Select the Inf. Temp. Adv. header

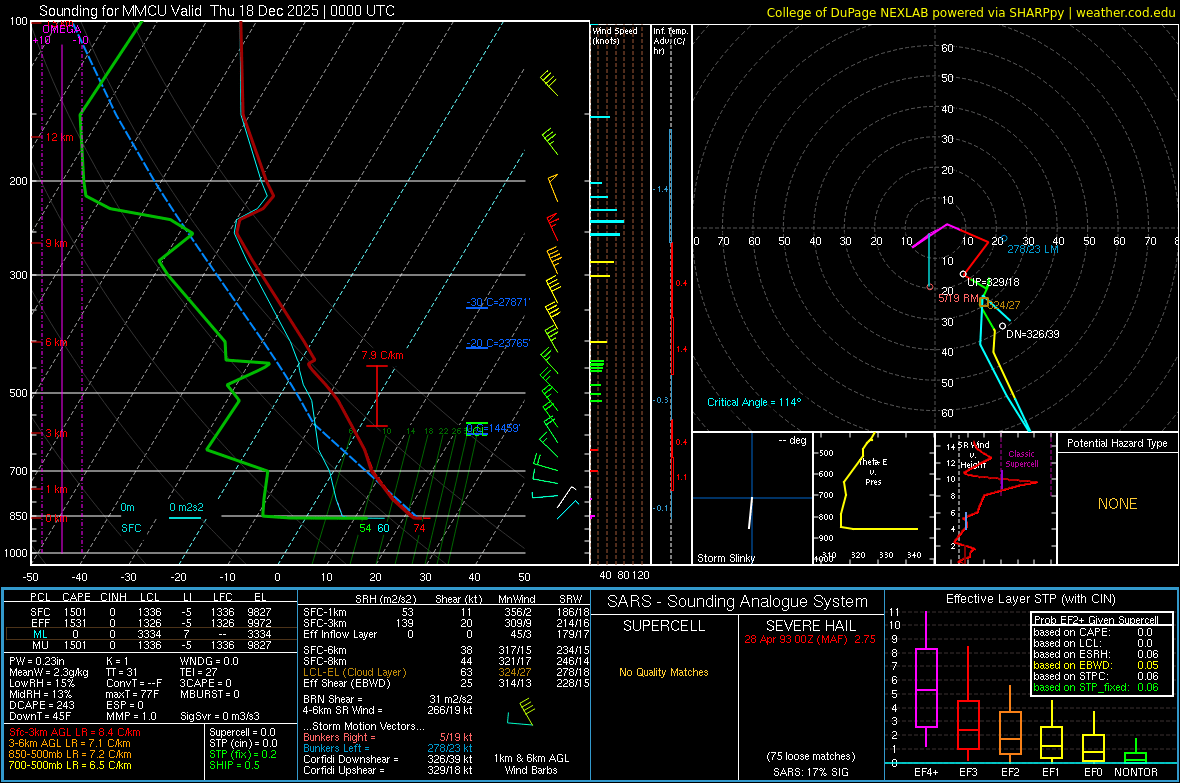point(670,41)
